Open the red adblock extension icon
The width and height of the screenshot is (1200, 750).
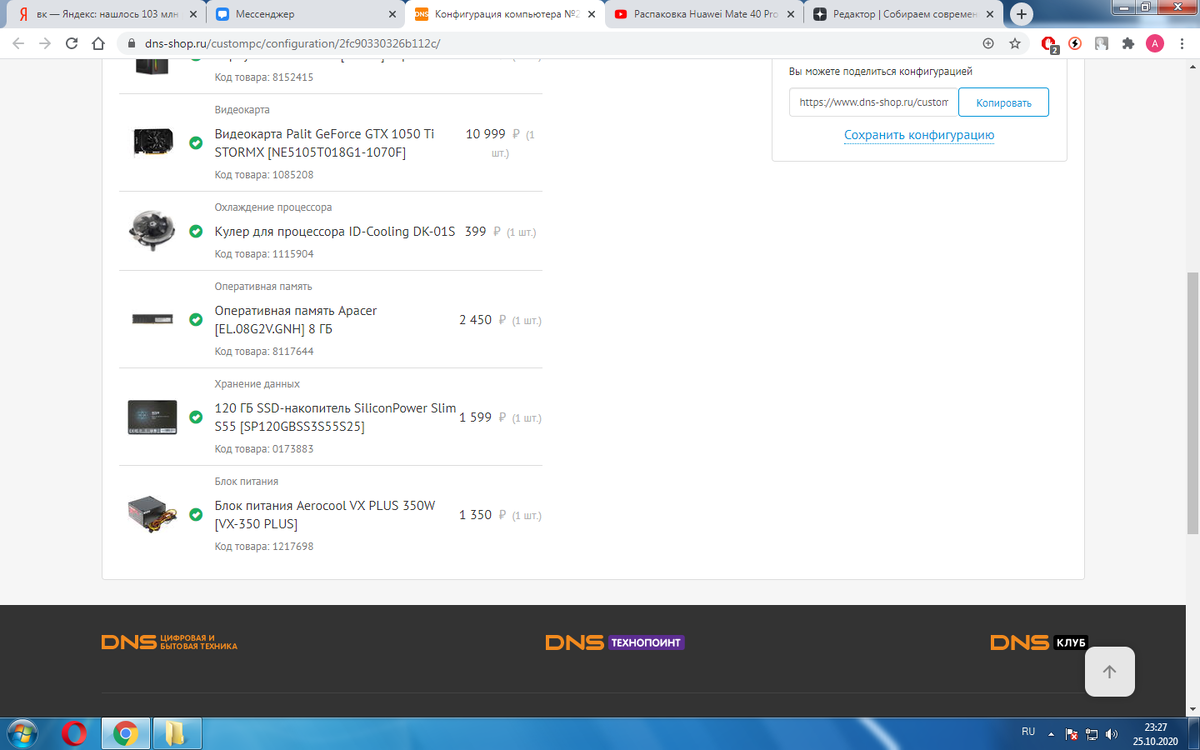coord(1049,44)
